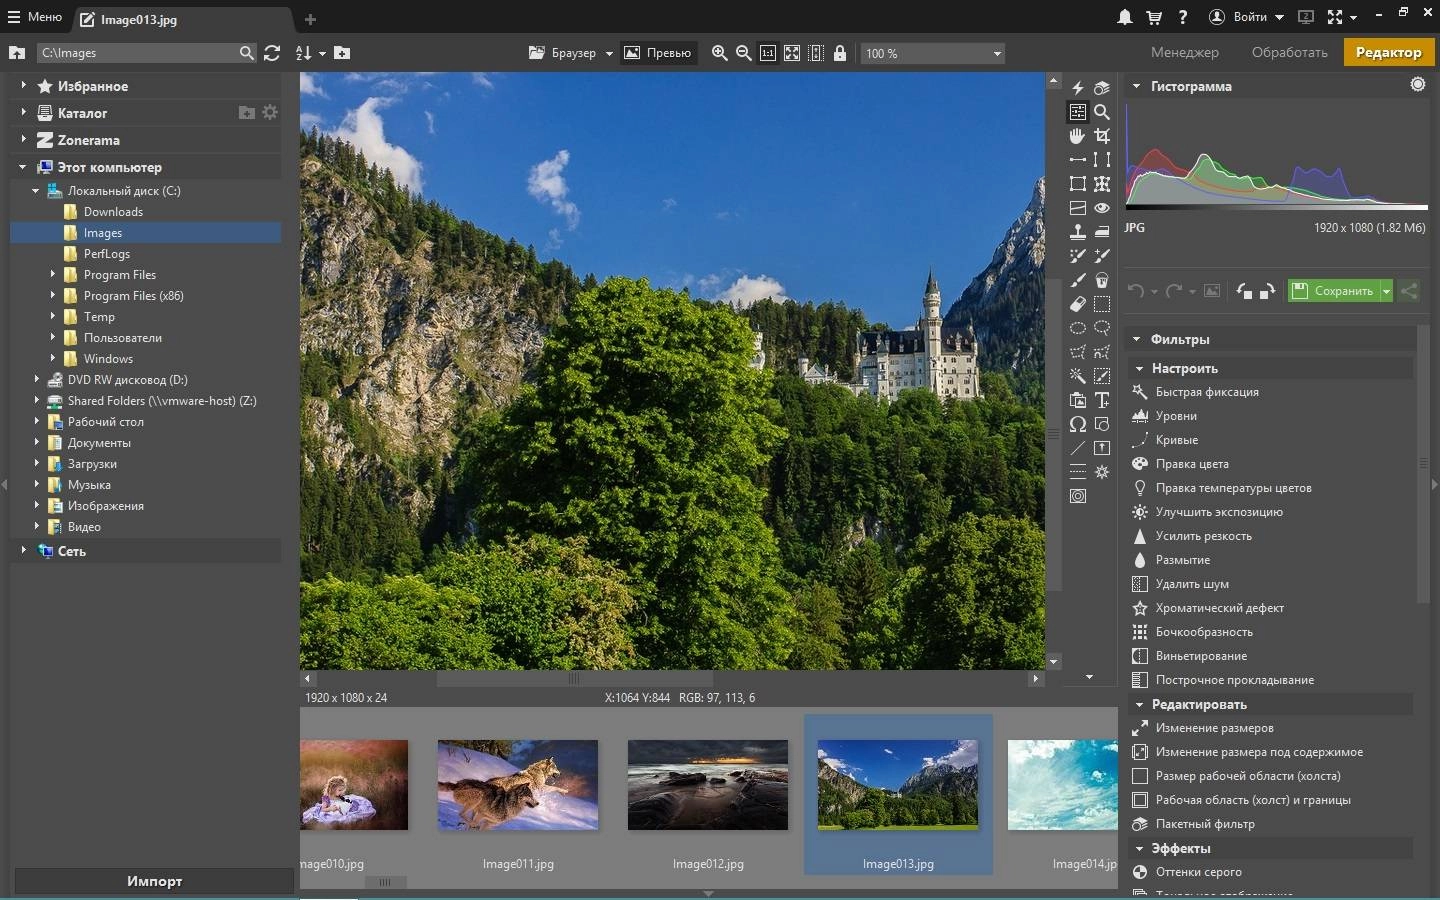Select the Perspective rectangle tool
Image resolution: width=1440 pixels, height=900 pixels.
click(x=1078, y=184)
